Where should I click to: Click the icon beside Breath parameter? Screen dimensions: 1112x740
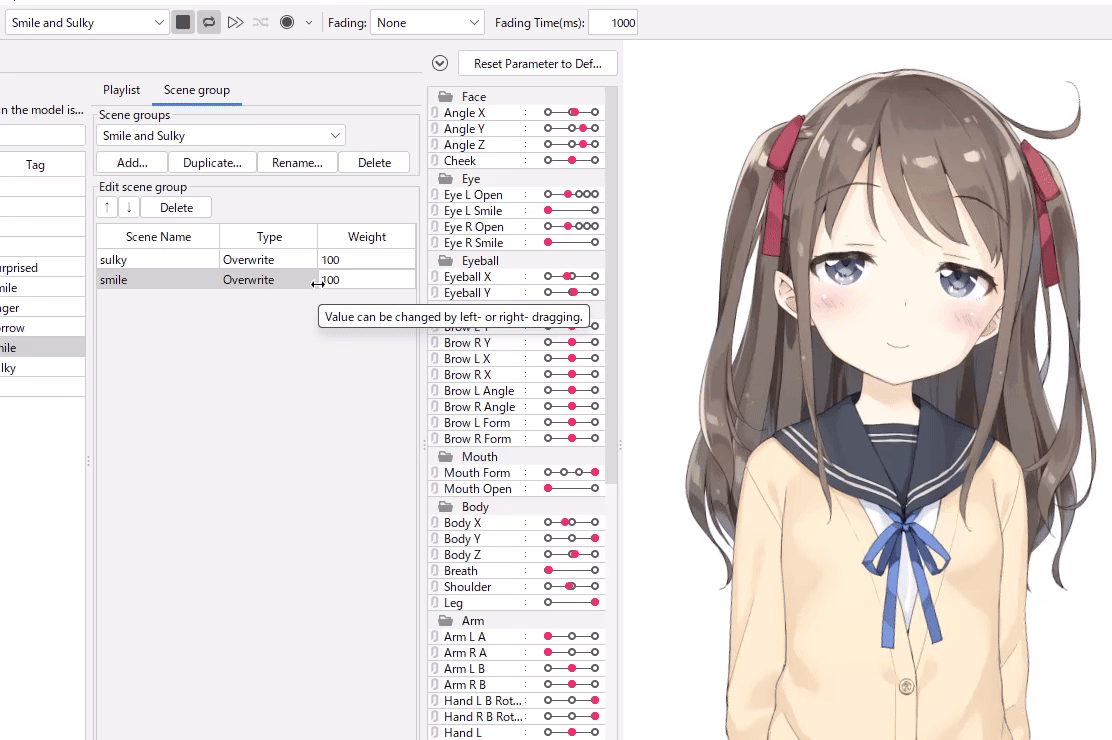435,570
